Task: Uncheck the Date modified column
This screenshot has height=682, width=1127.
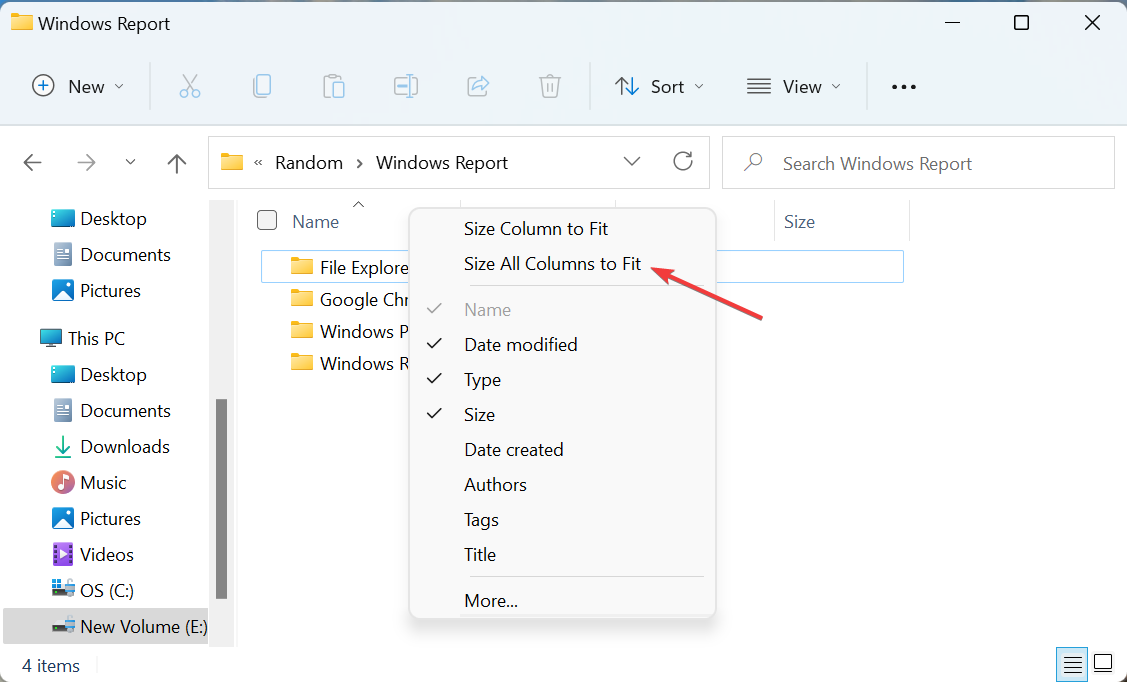Action: tap(520, 344)
